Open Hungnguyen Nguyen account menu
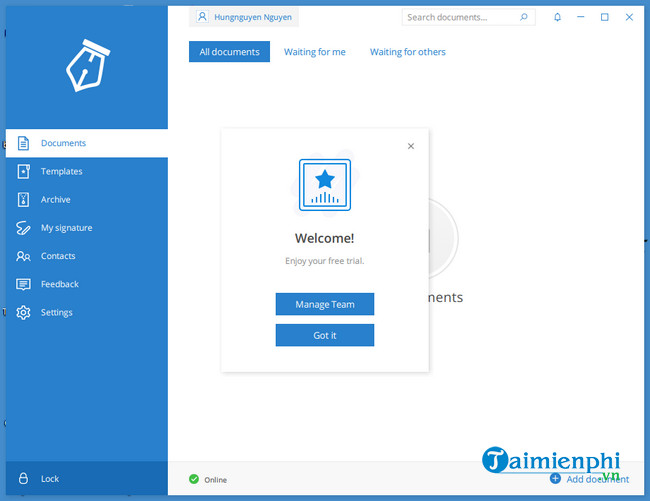Image resolution: width=650 pixels, height=501 pixels. (244, 17)
